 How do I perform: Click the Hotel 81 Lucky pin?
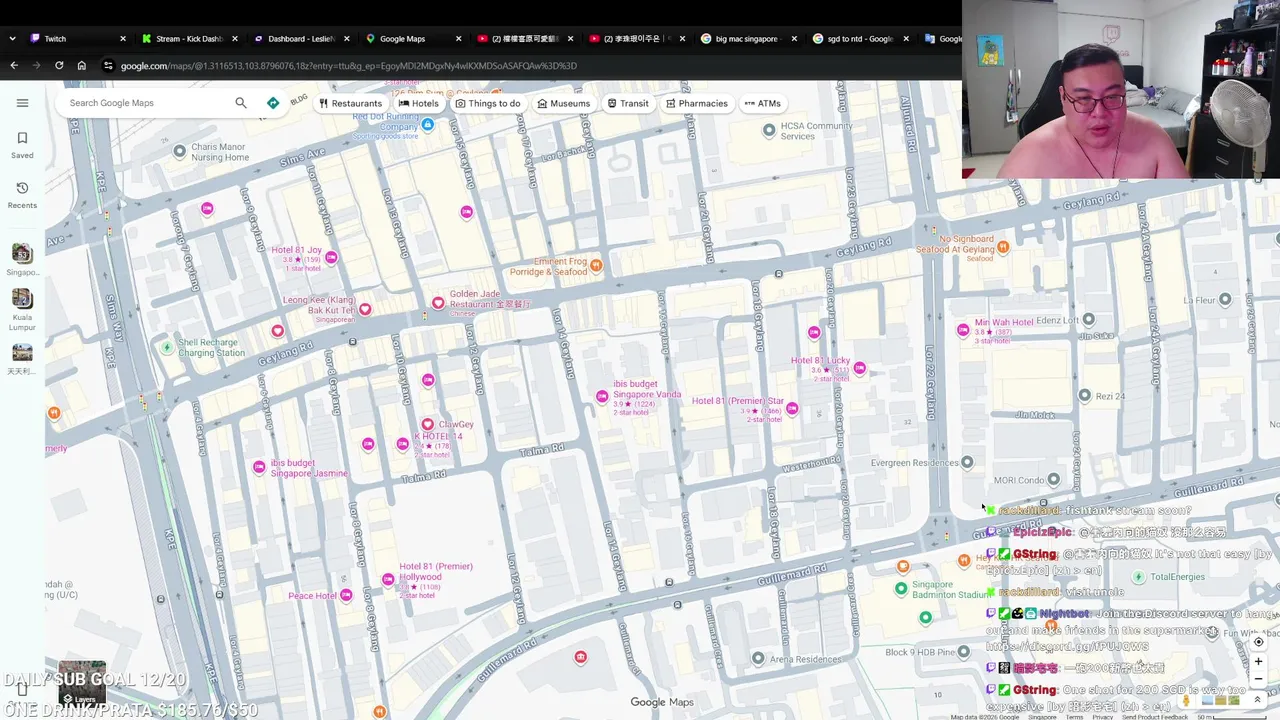[x=860, y=369]
